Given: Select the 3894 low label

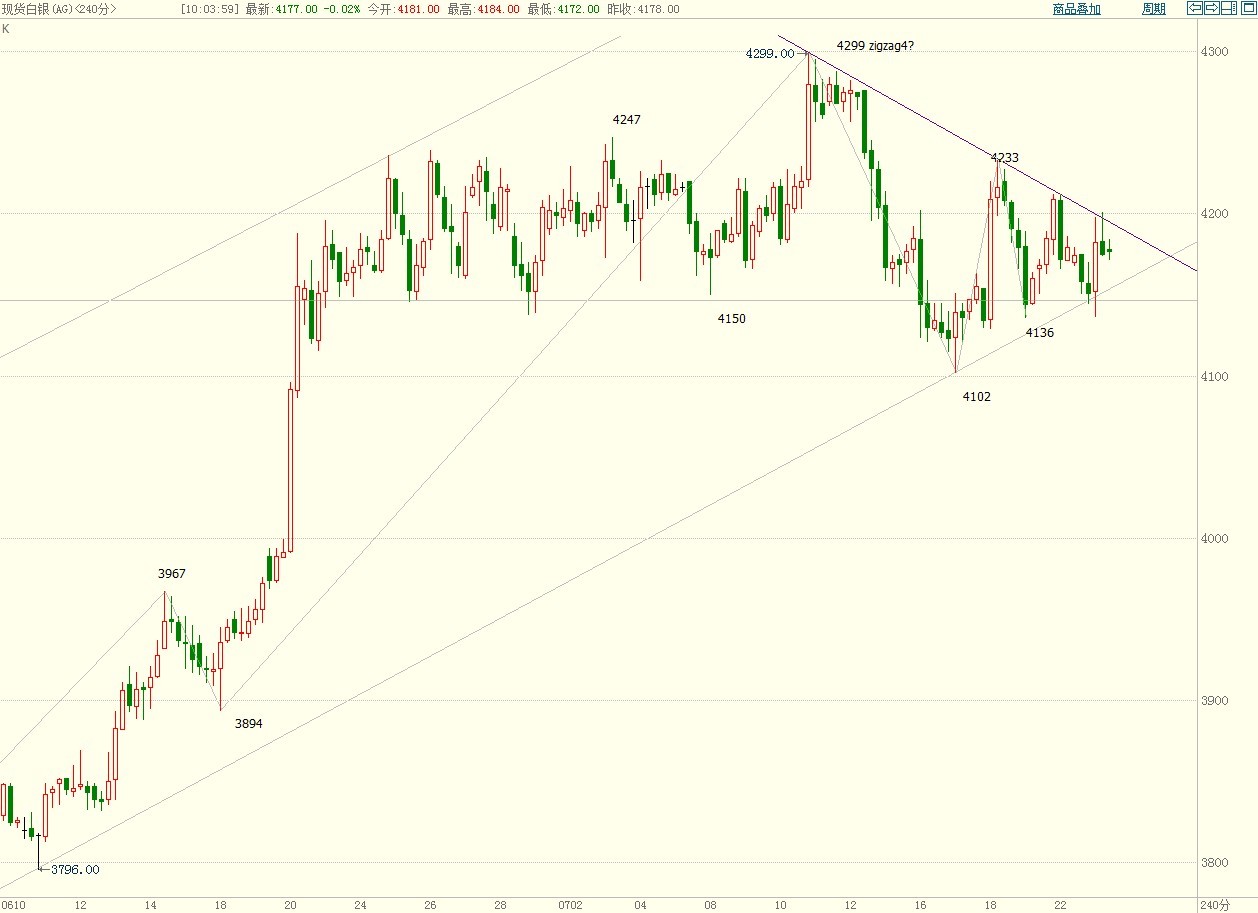Looking at the screenshot, I should click(x=248, y=724).
